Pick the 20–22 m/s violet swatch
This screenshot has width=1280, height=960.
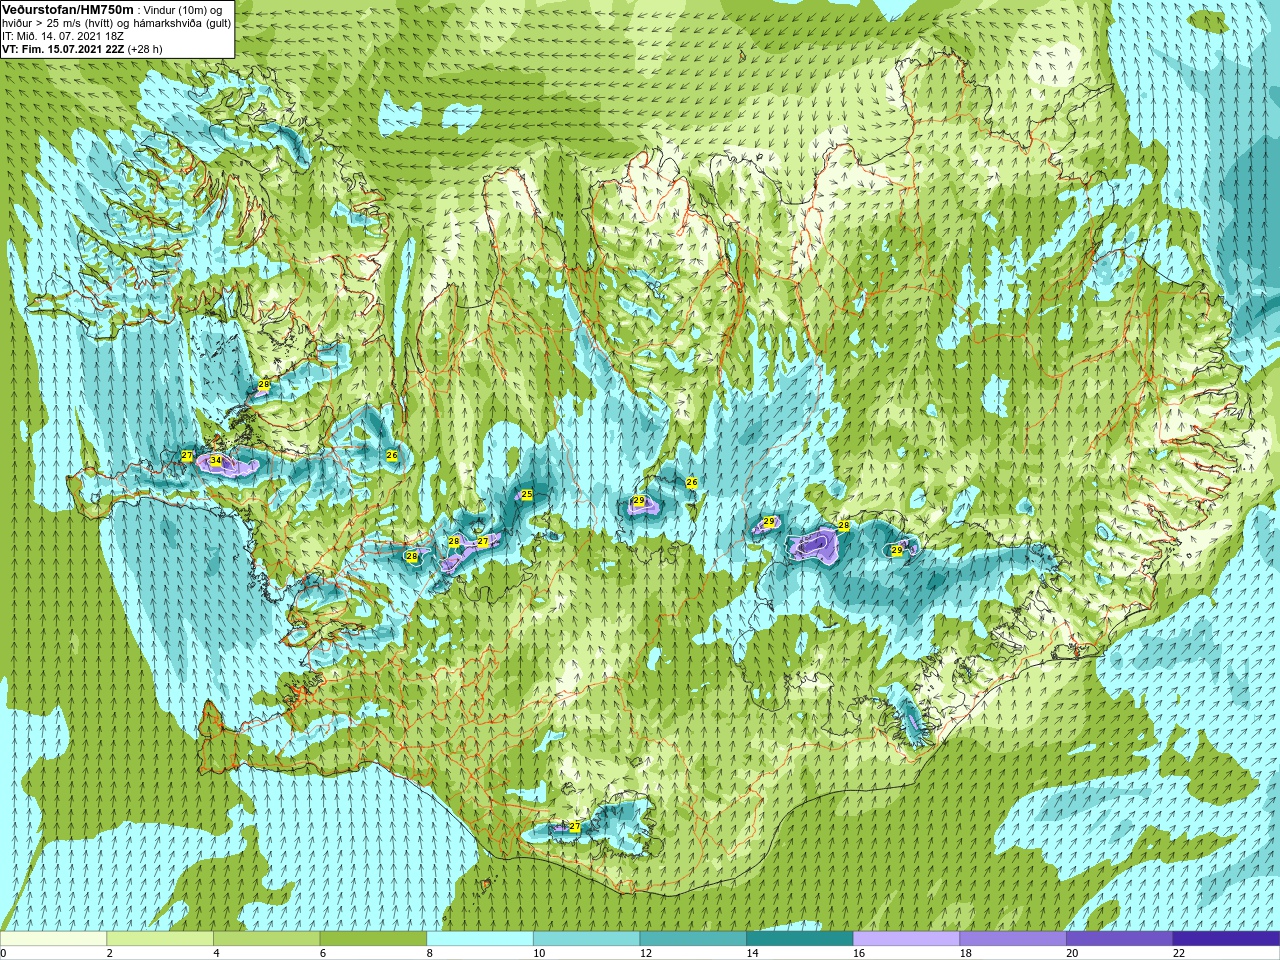tap(1119, 939)
